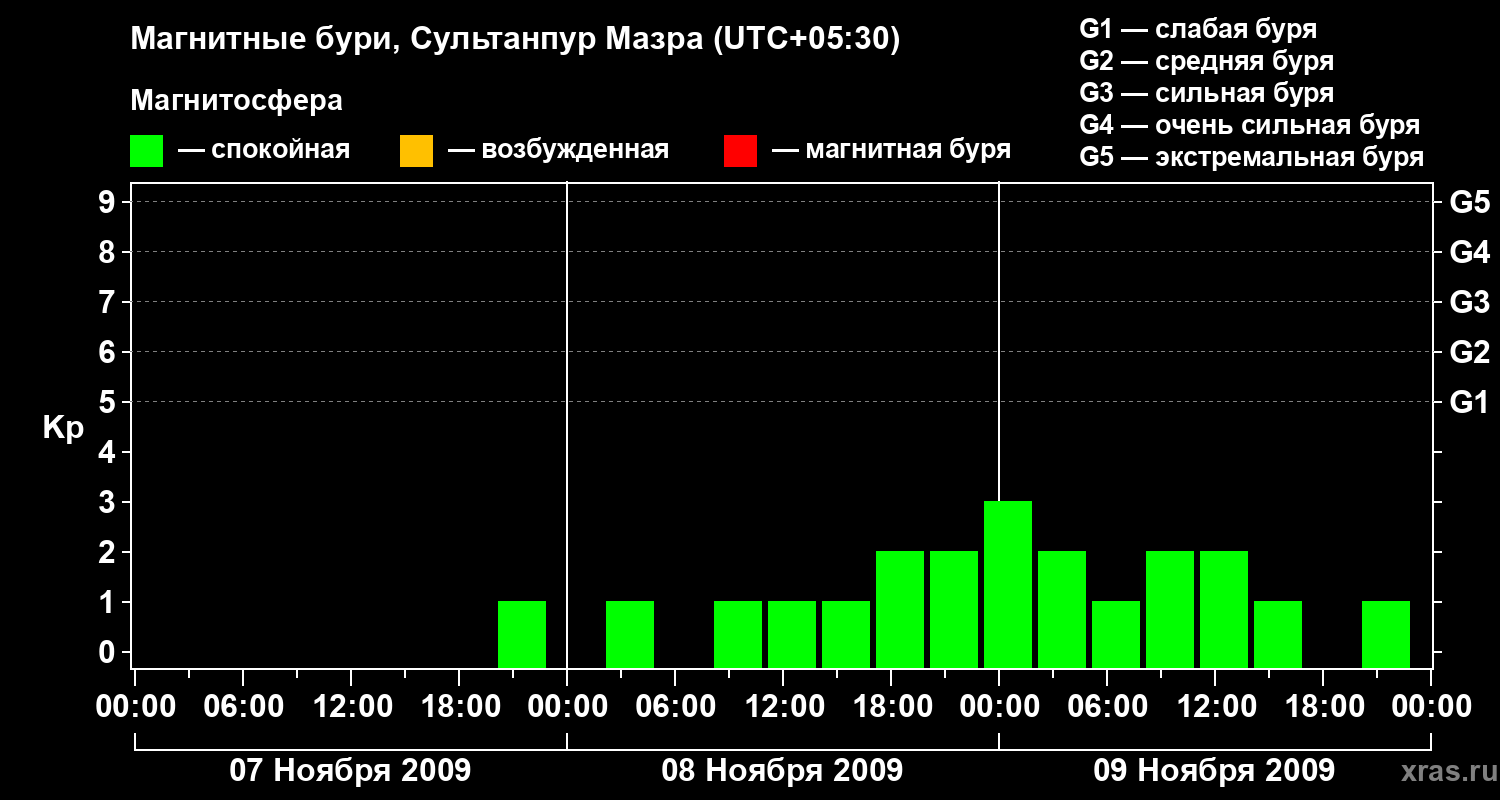Click the '06:00' time label under 09 November

[x=1107, y=707]
